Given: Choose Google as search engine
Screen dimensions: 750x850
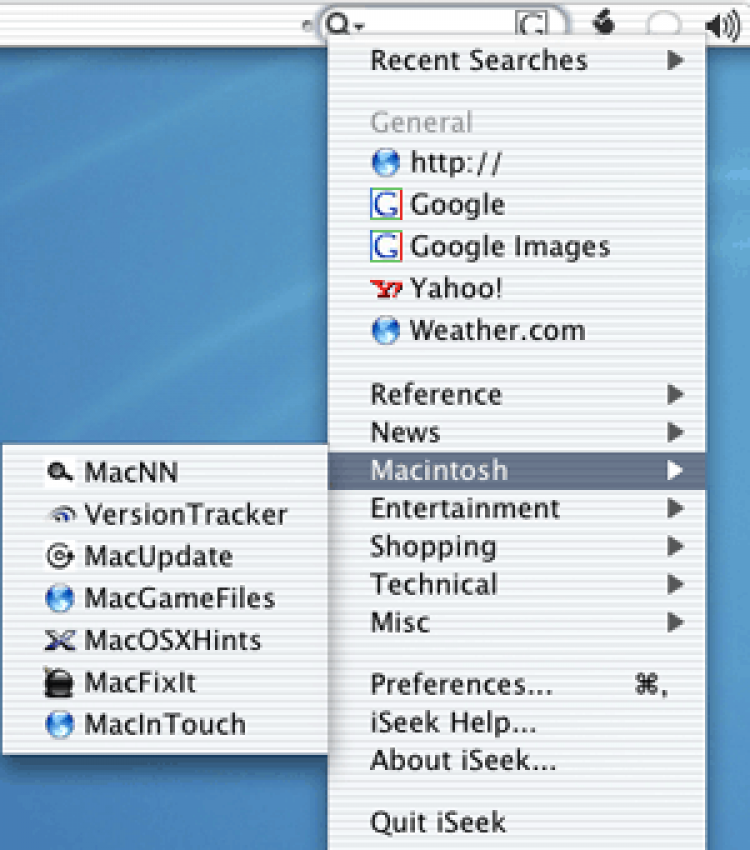Looking at the screenshot, I should click(517, 204).
